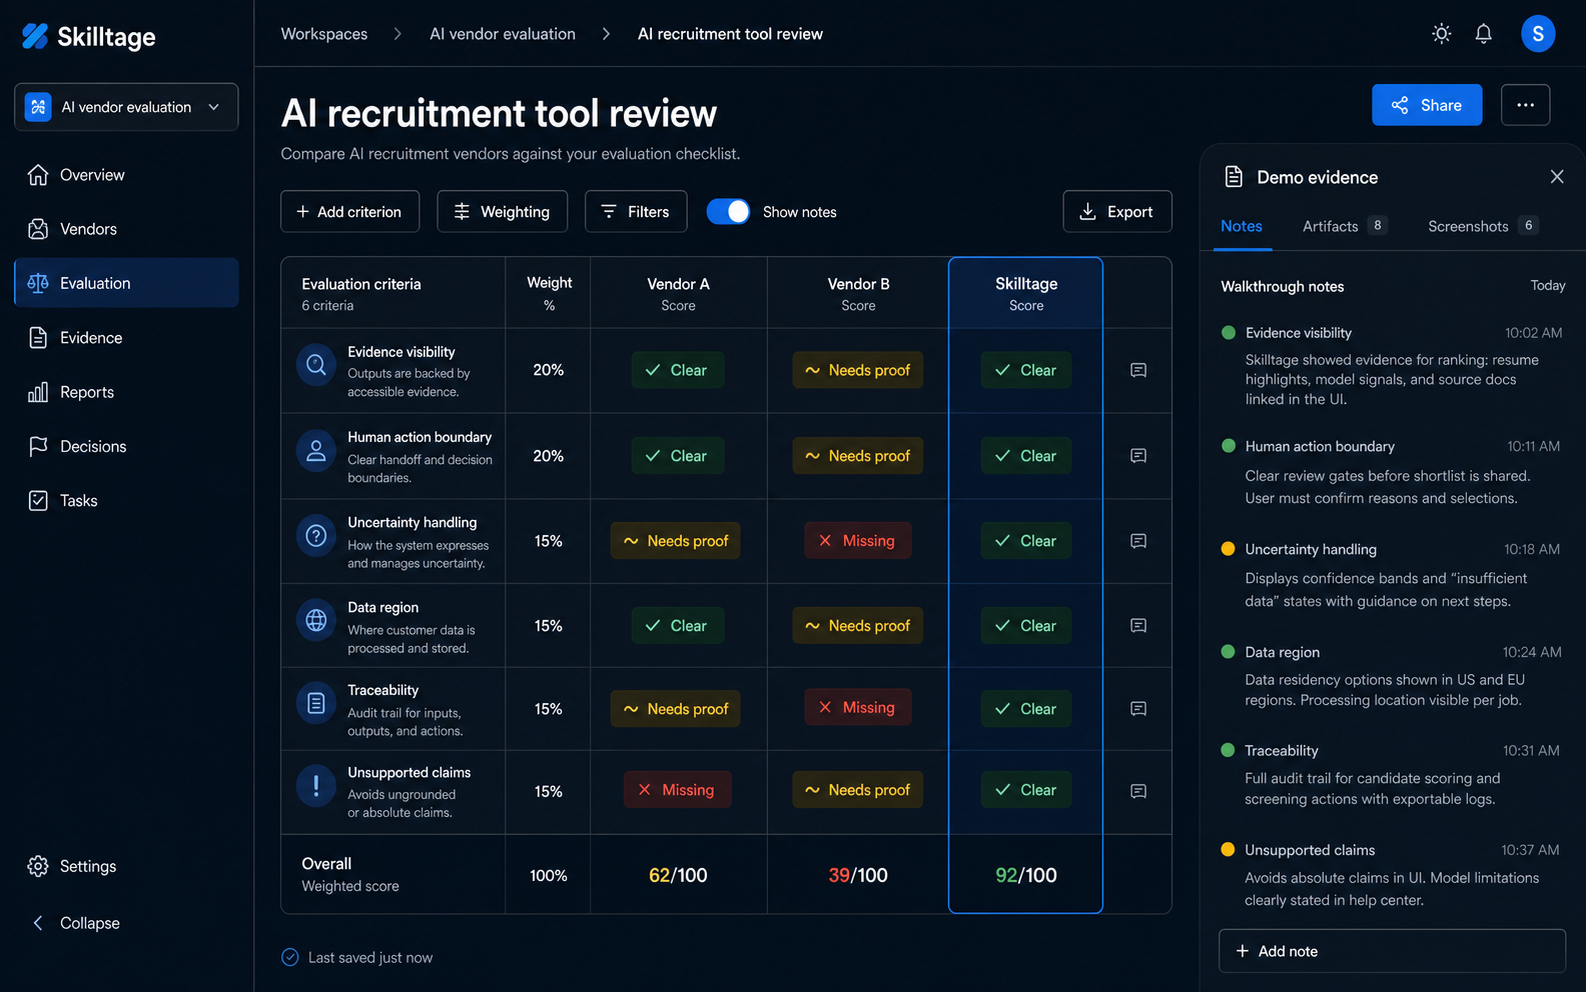Click the Add criterion button
1586x992 pixels.
pos(350,212)
